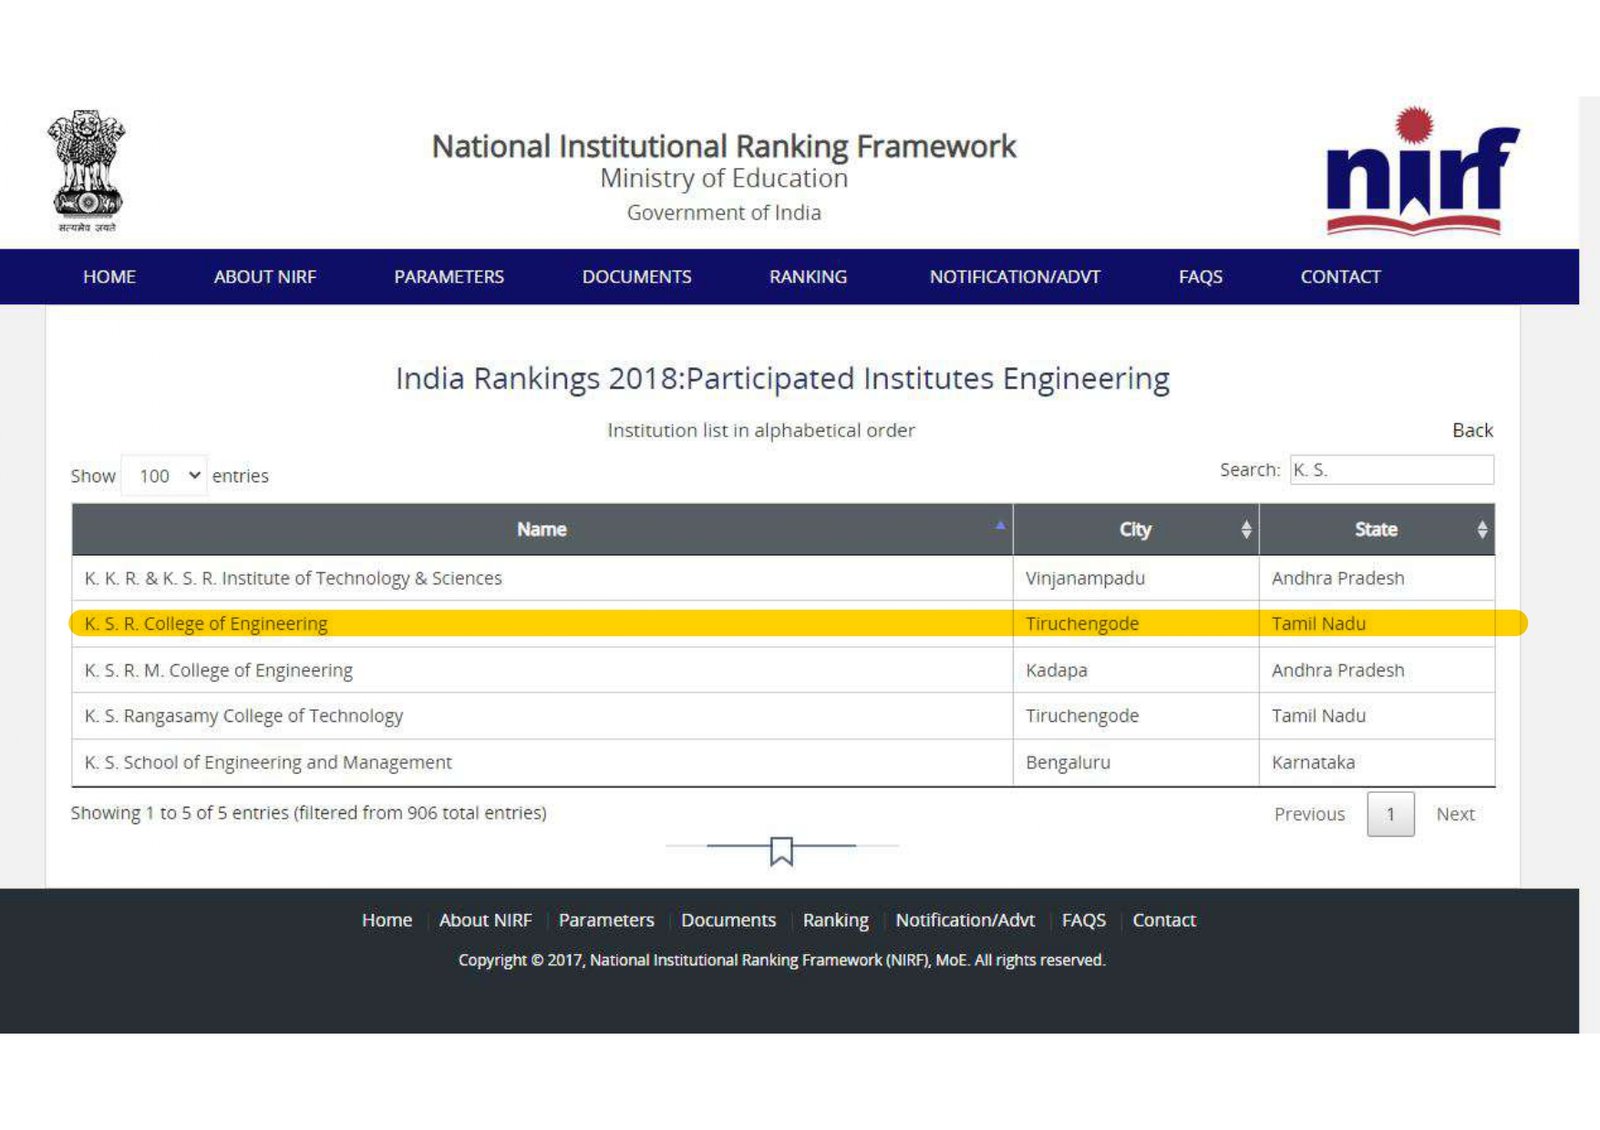The height and width of the screenshot is (1130, 1600).
Task: Go to the Next page
Action: pos(1455,814)
